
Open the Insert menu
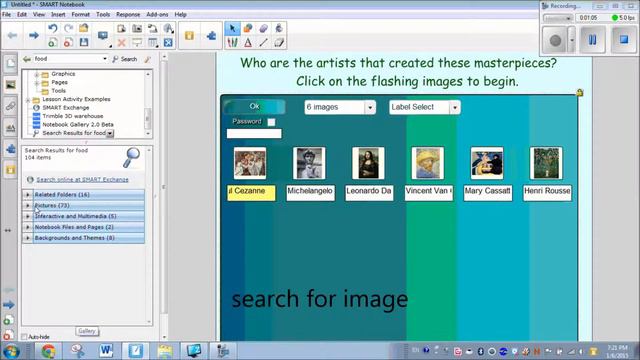pyautogui.click(x=58, y=14)
